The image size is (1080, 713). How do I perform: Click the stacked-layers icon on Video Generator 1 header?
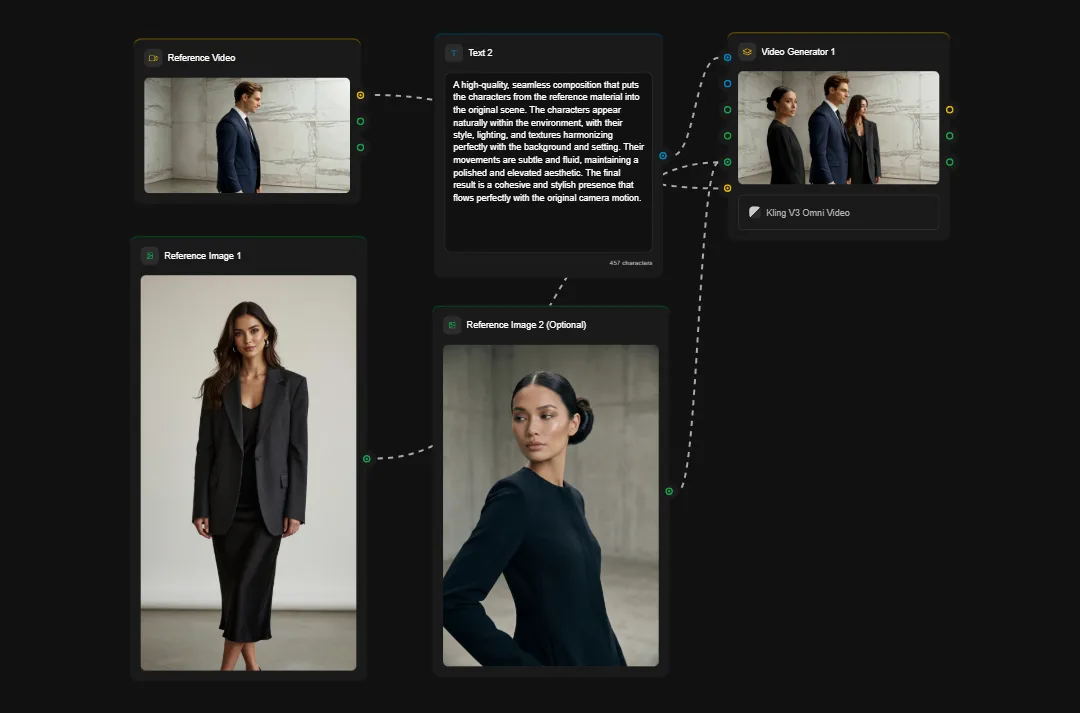tap(745, 51)
